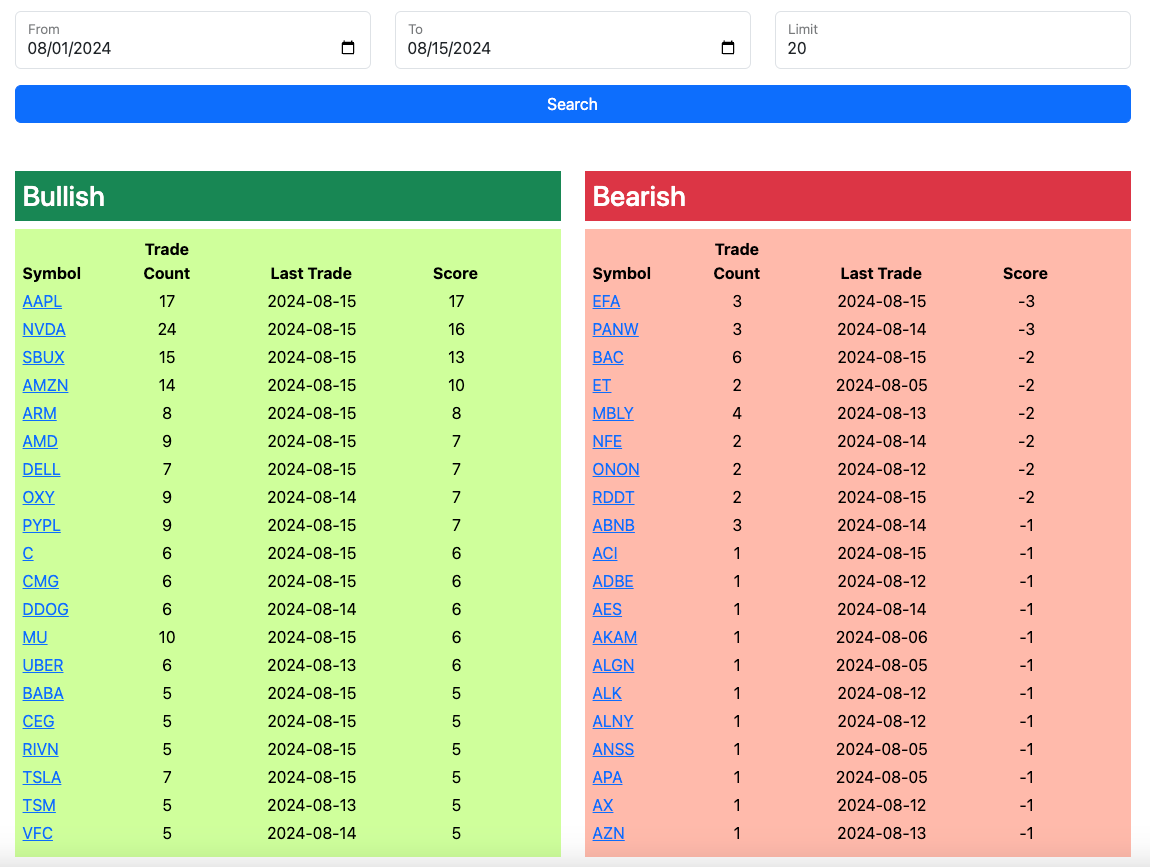1150x867 pixels.
Task: Click the To date field showing 08/15/2024
Action: tap(572, 40)
